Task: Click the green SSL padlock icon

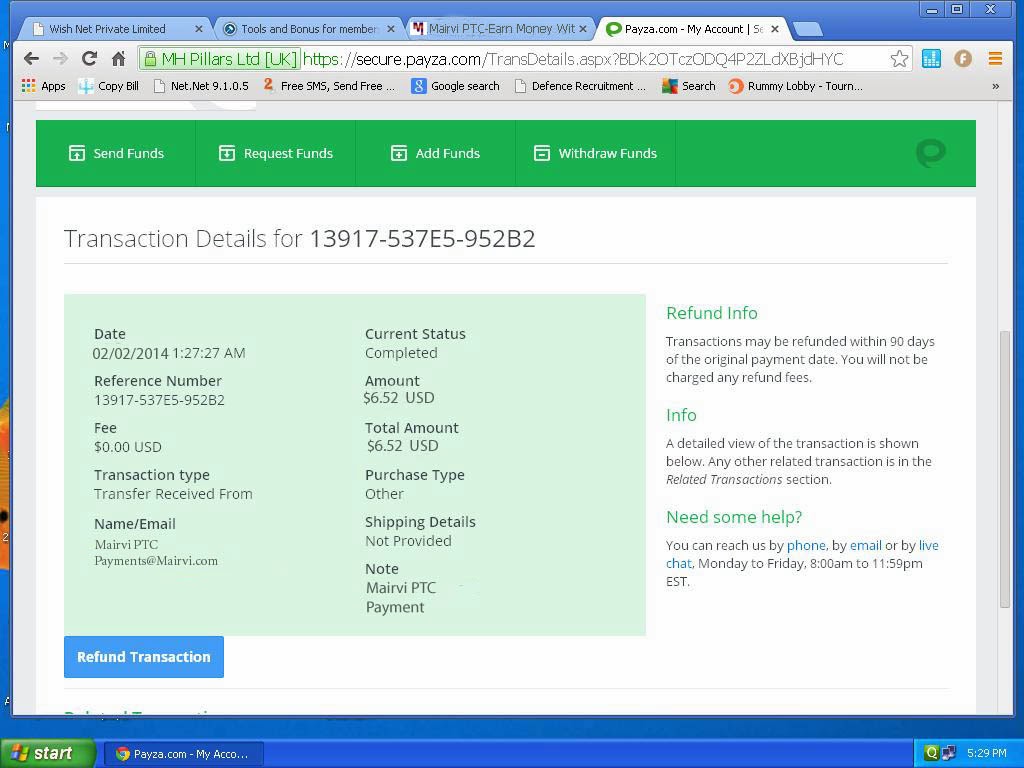Action: point(150,59)
